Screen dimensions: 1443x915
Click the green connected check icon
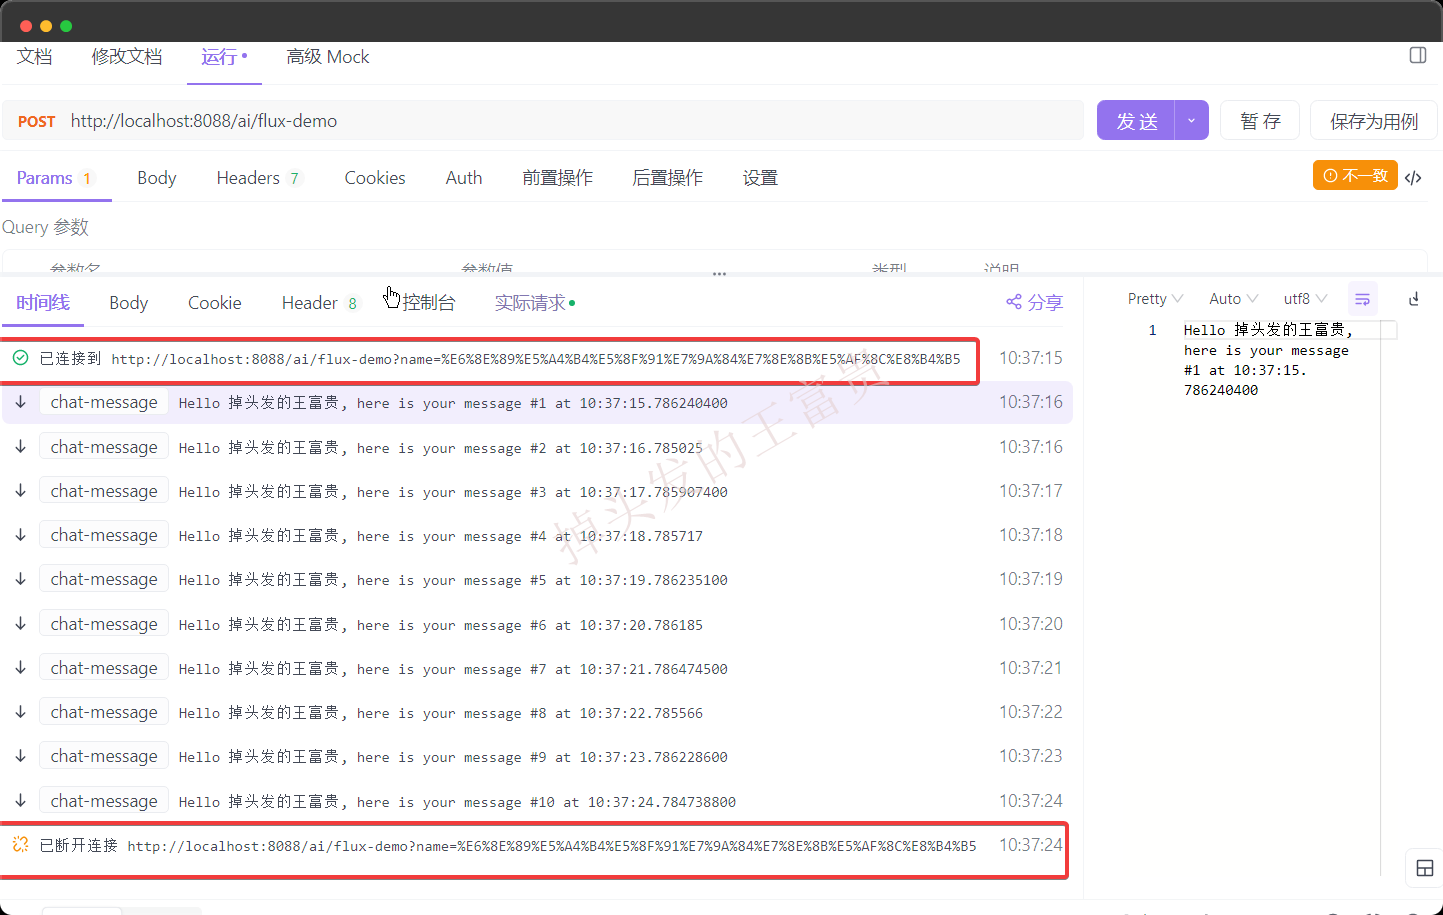(x=20, y=358)
